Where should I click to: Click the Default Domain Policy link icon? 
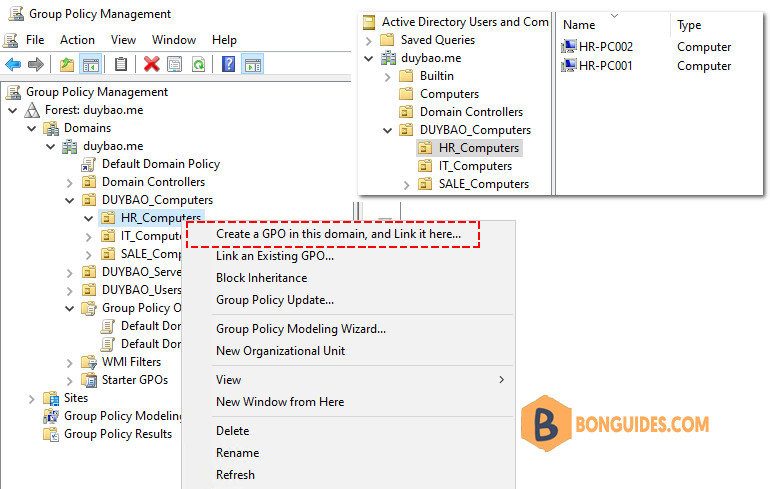(x=89, y=164)
